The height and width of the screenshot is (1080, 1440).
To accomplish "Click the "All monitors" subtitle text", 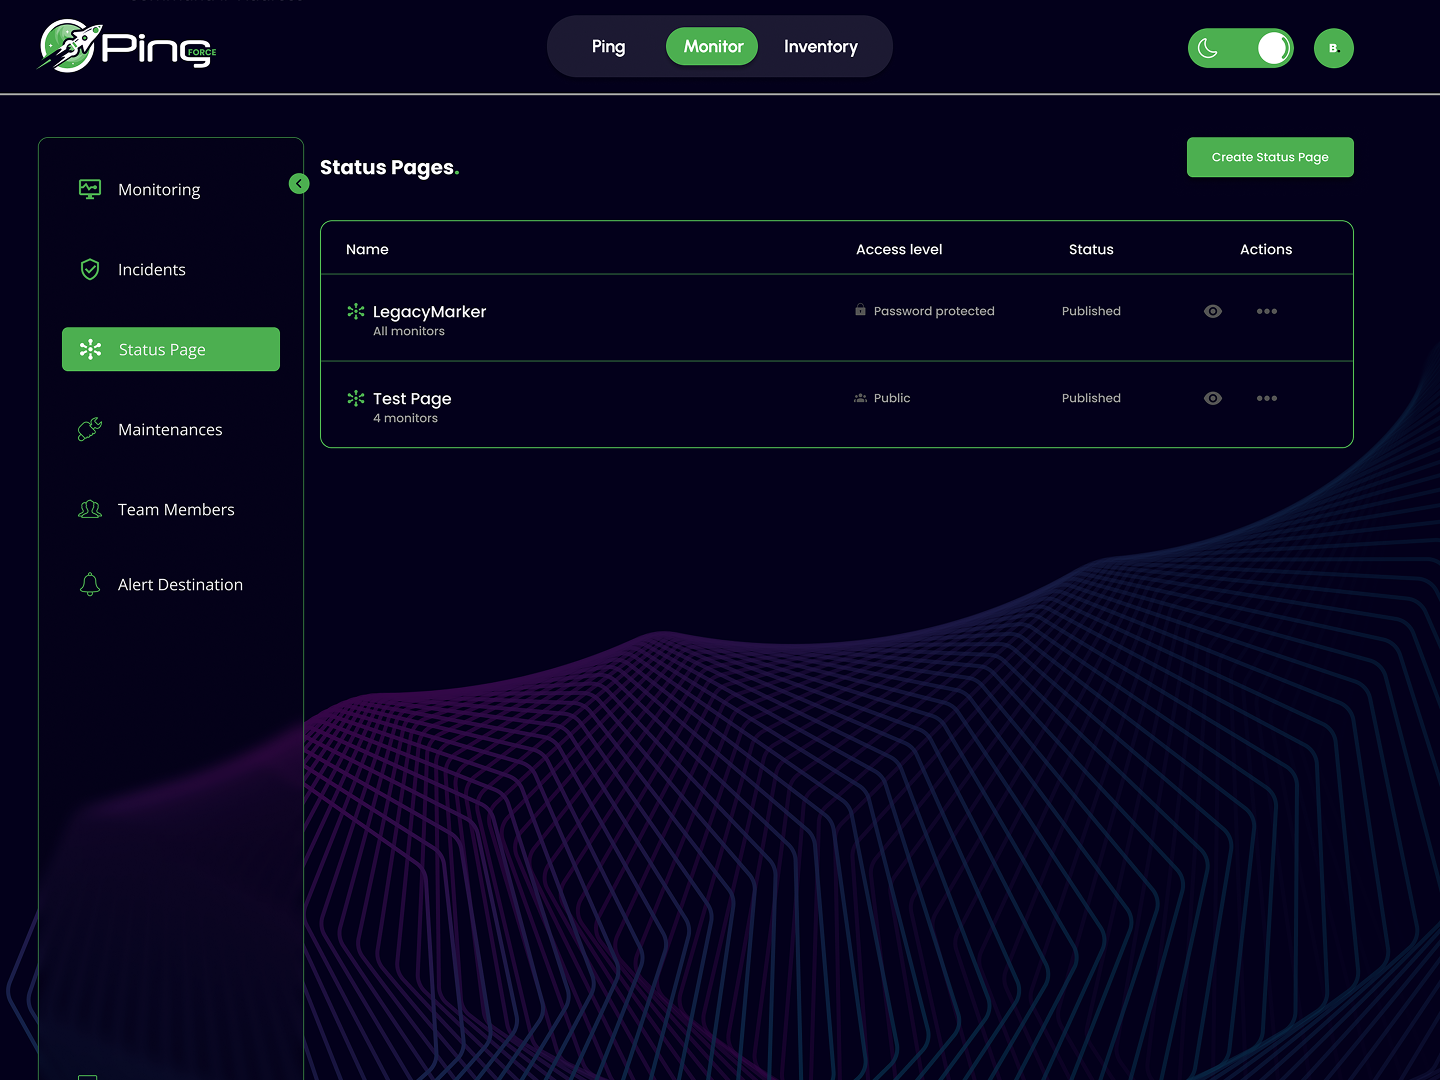I will point(409,331).
